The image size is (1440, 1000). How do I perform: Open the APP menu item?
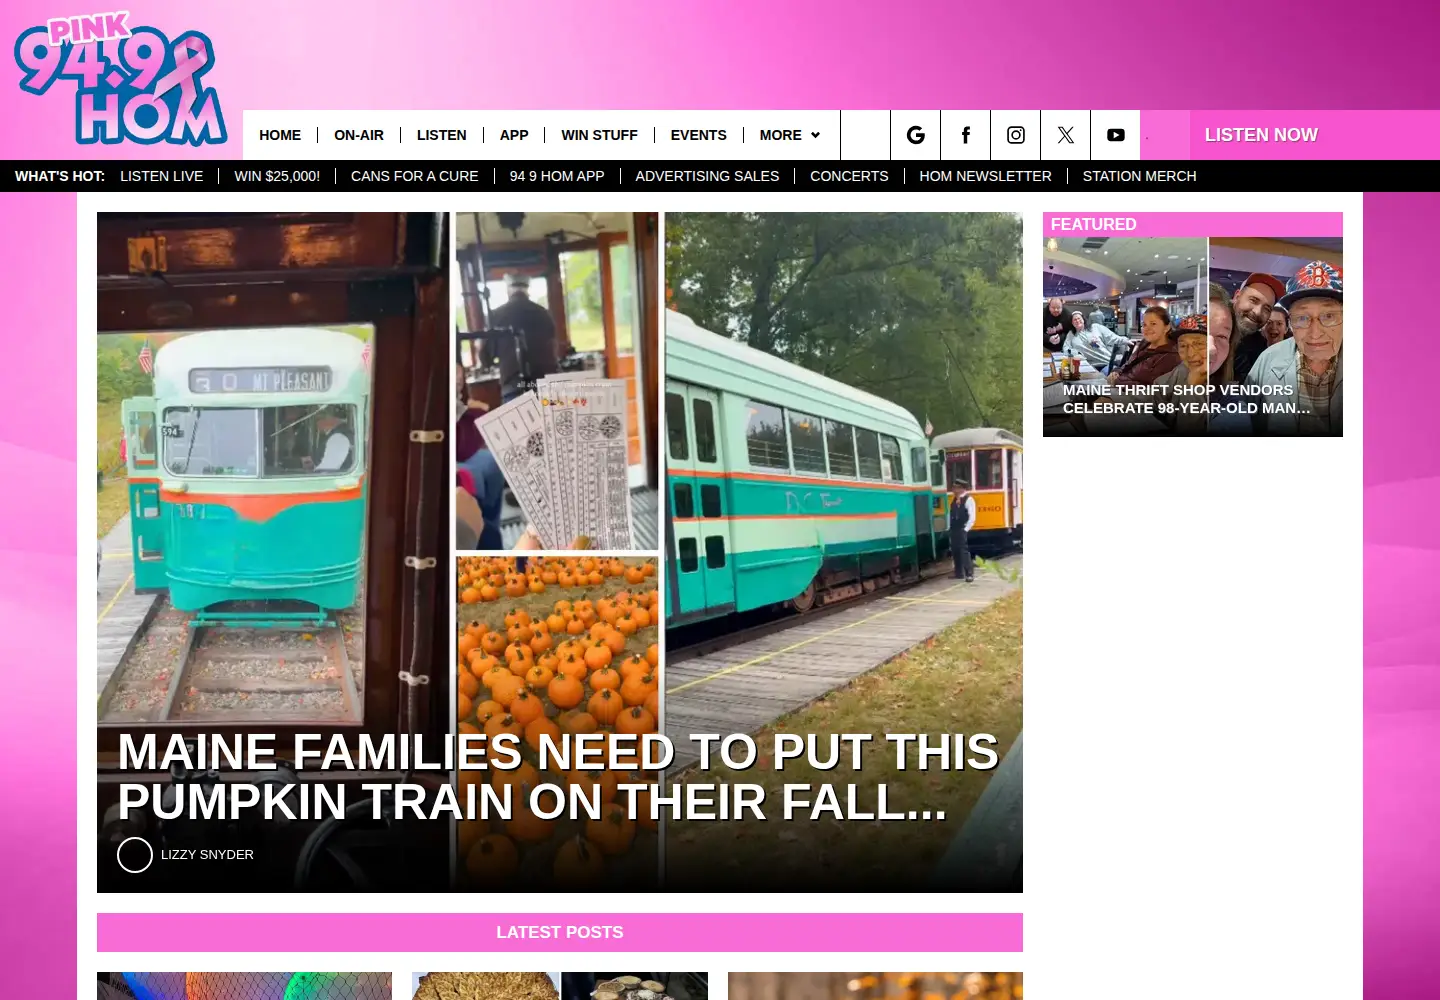click(514, 135)
